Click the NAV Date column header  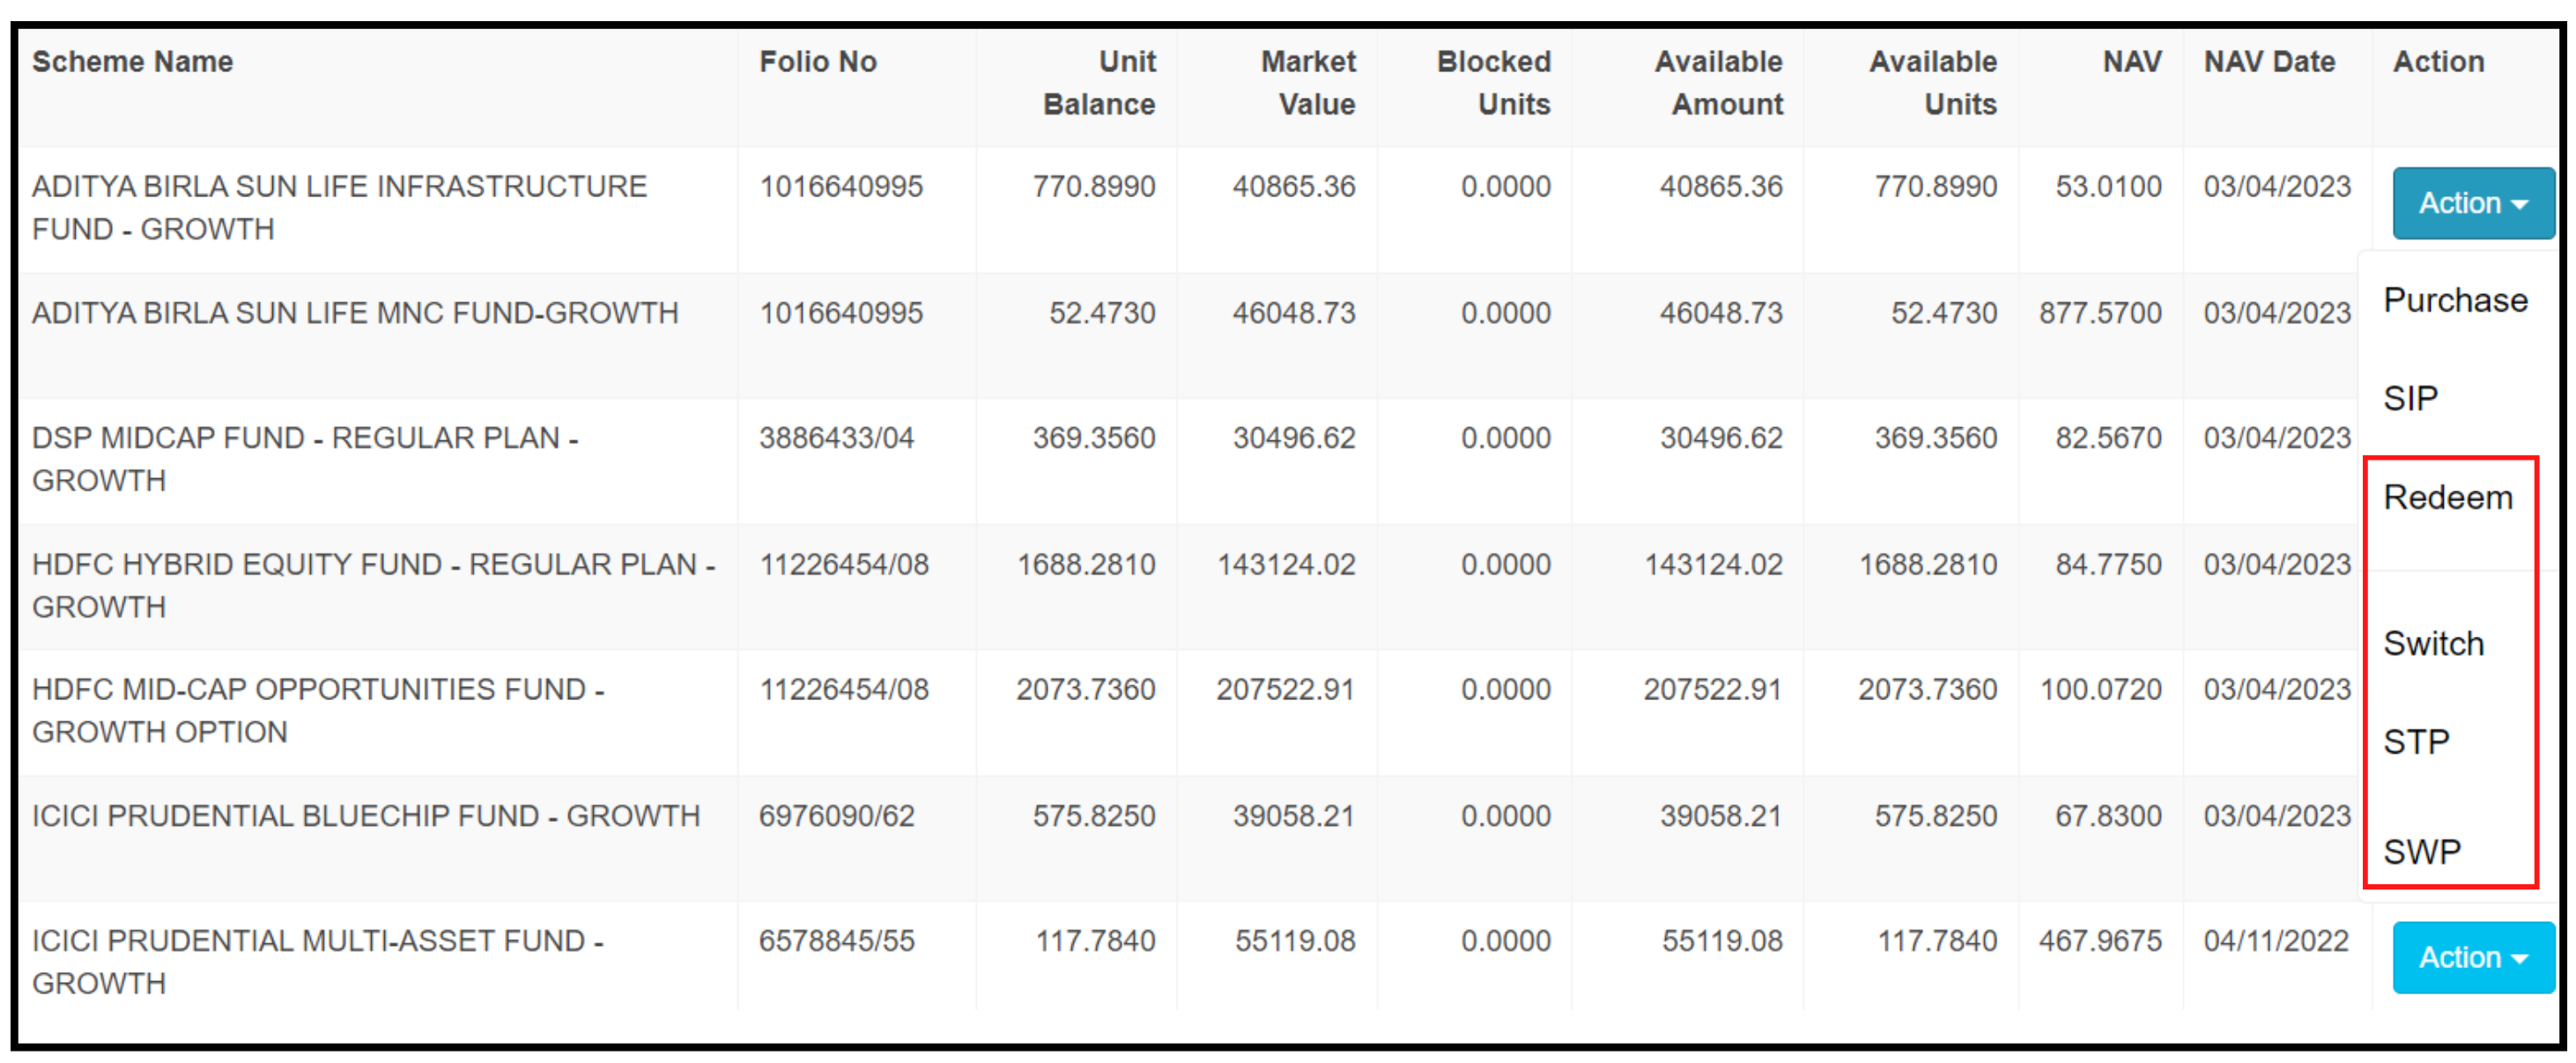(x=2268, y=62)
